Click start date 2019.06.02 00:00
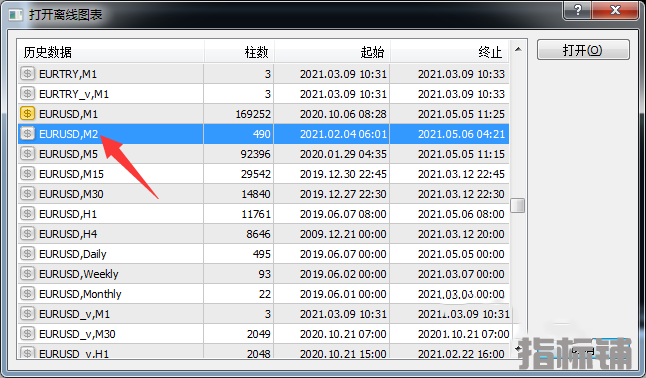 (343, 274)
